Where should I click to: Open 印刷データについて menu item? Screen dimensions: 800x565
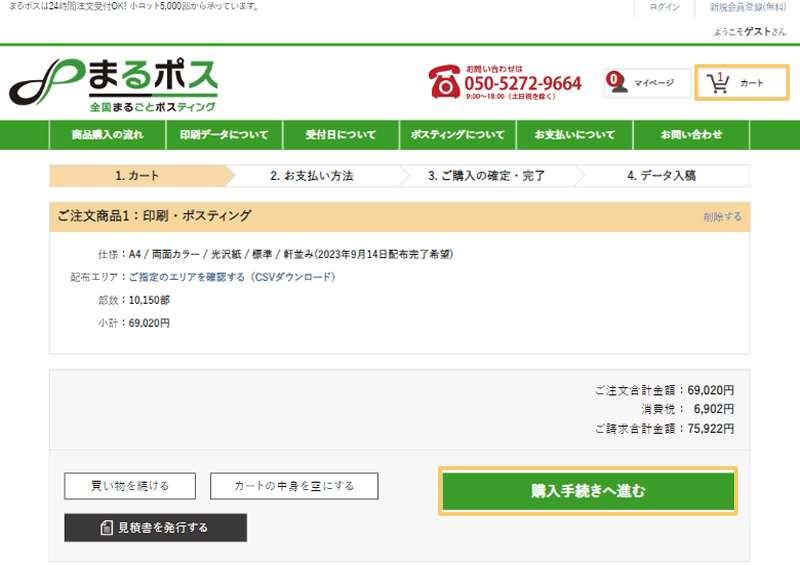click(x=224, y=135)
